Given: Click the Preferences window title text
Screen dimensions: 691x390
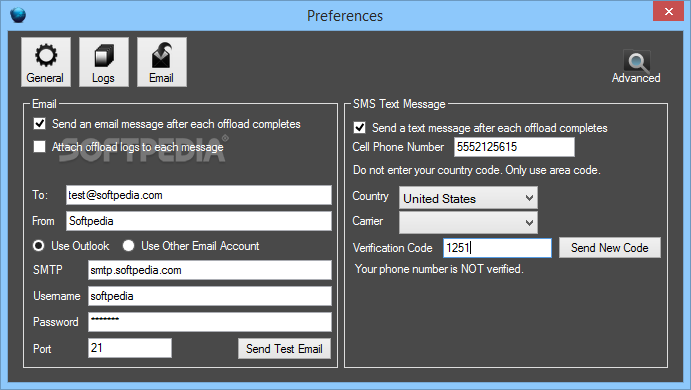Looking at the screenshot, I should coord(345,16).
